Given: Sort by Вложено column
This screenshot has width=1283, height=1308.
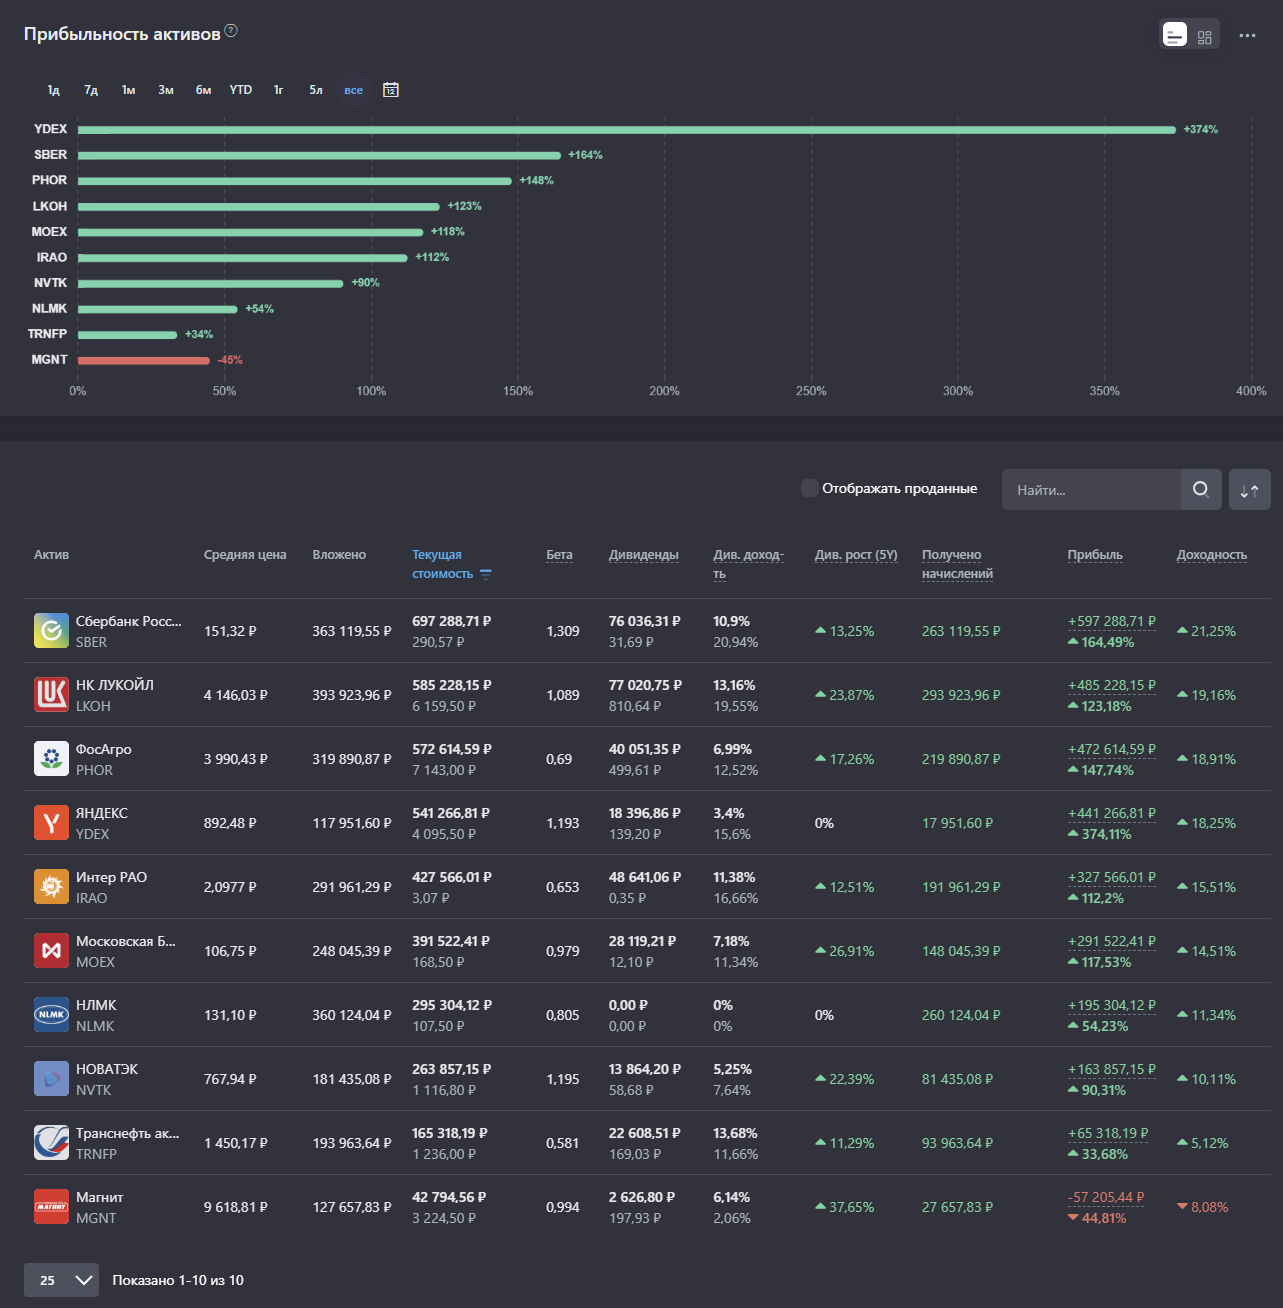Looking at the screenshot, I should [339, 555].
